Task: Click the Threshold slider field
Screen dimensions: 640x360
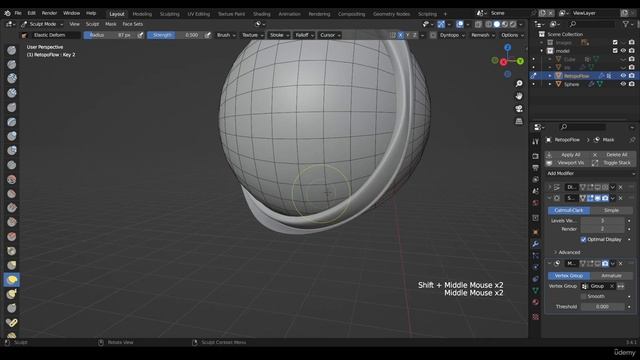Action: coord(602,307)
